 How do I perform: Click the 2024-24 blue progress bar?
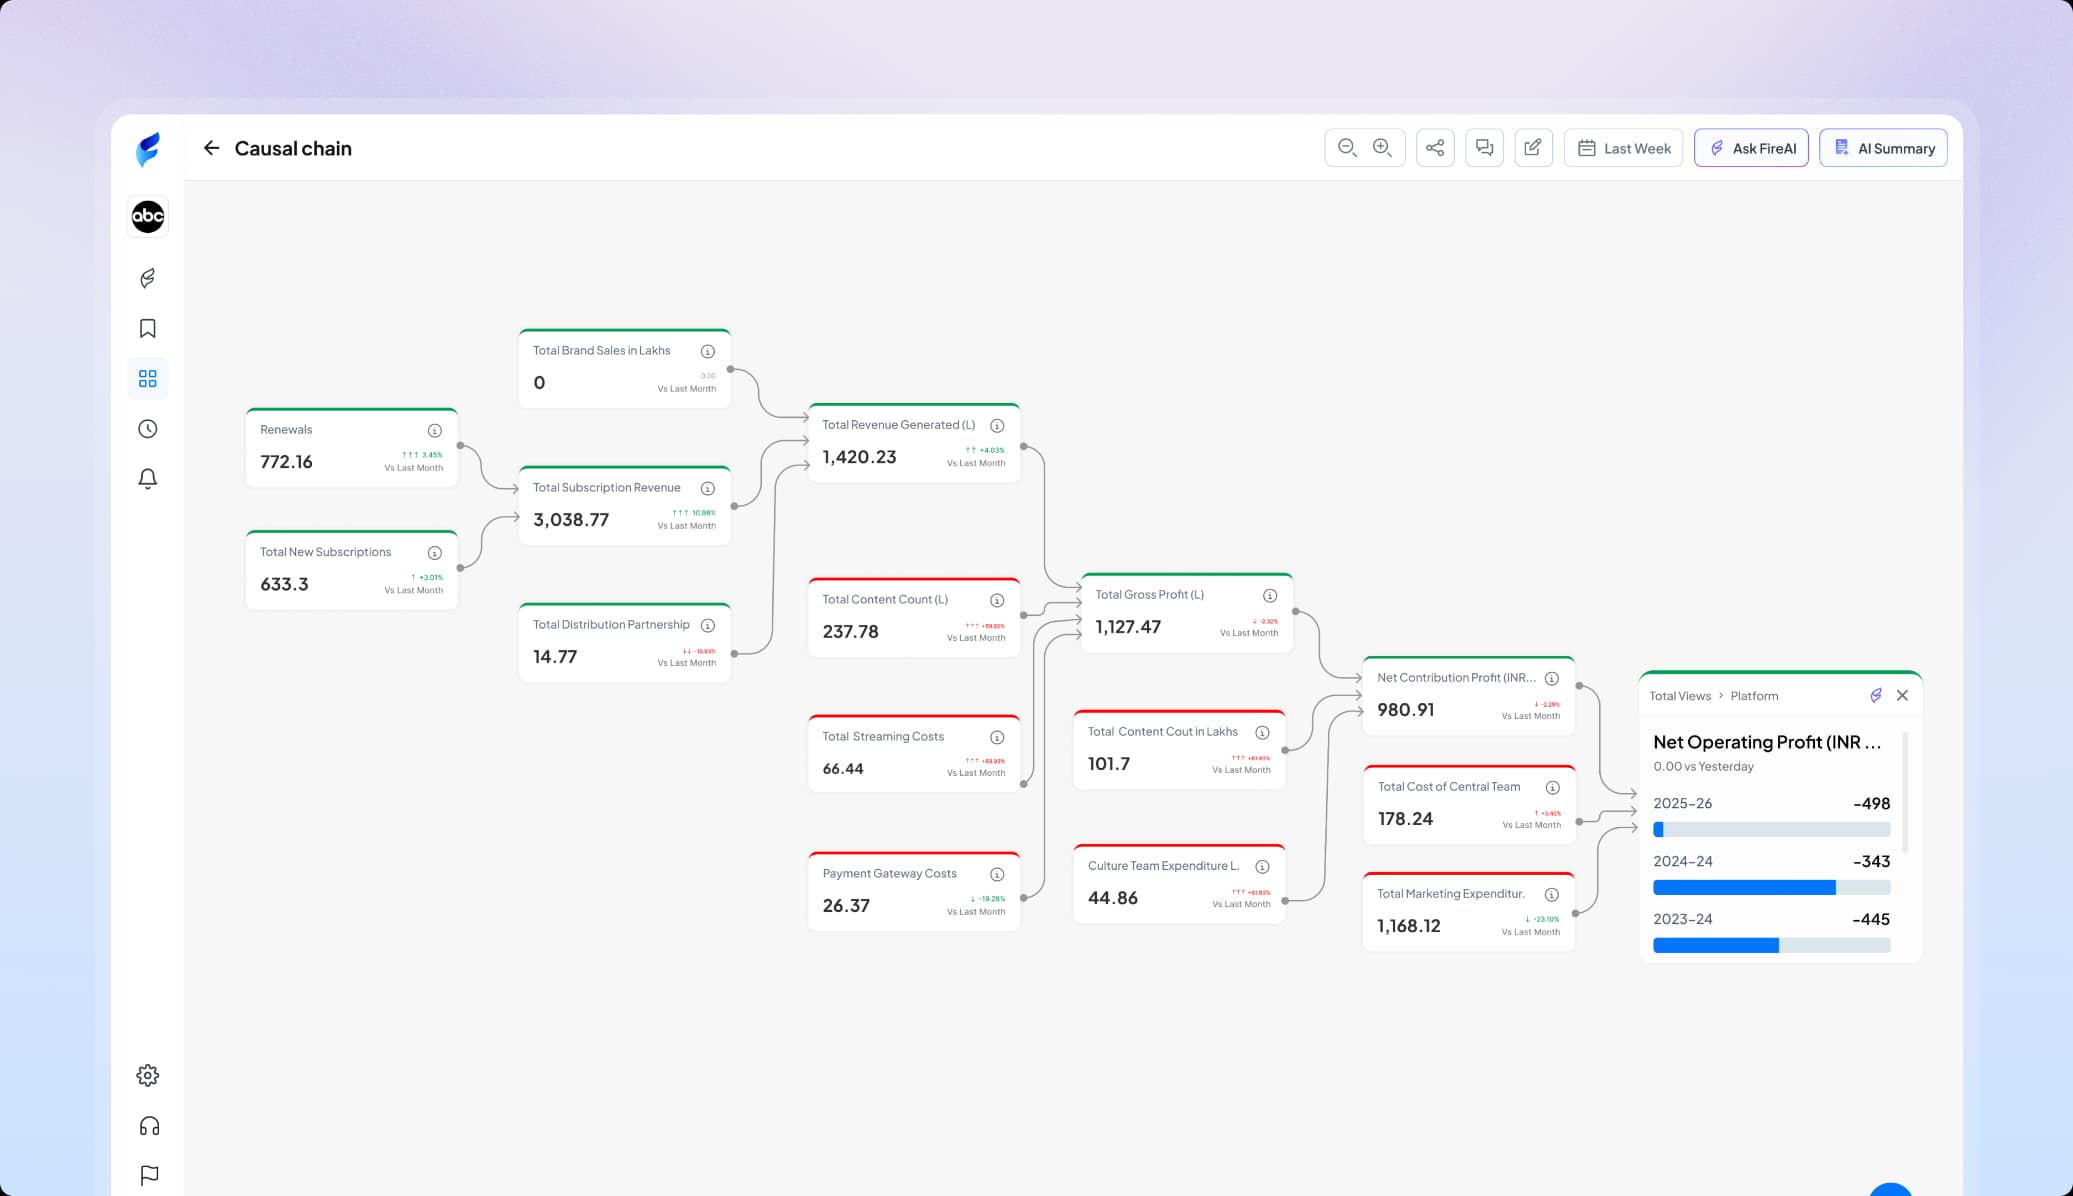pyautogui.click(x=1744, y=888)
